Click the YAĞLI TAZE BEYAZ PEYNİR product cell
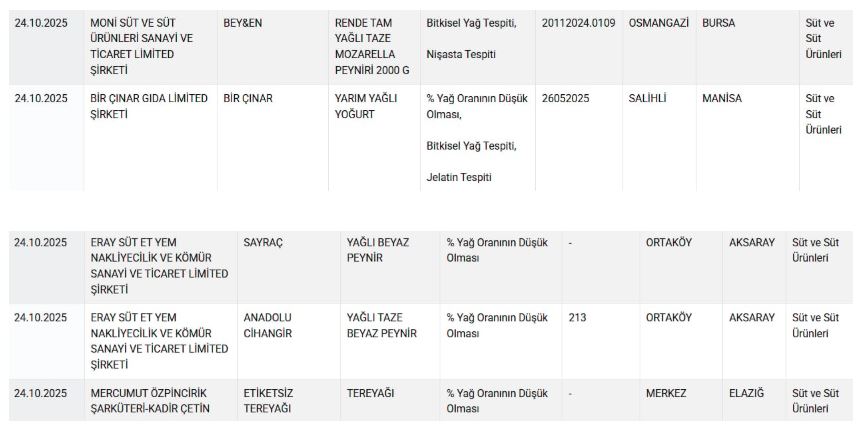Viewport: 862px width, 435px height. tap(381, 325)
